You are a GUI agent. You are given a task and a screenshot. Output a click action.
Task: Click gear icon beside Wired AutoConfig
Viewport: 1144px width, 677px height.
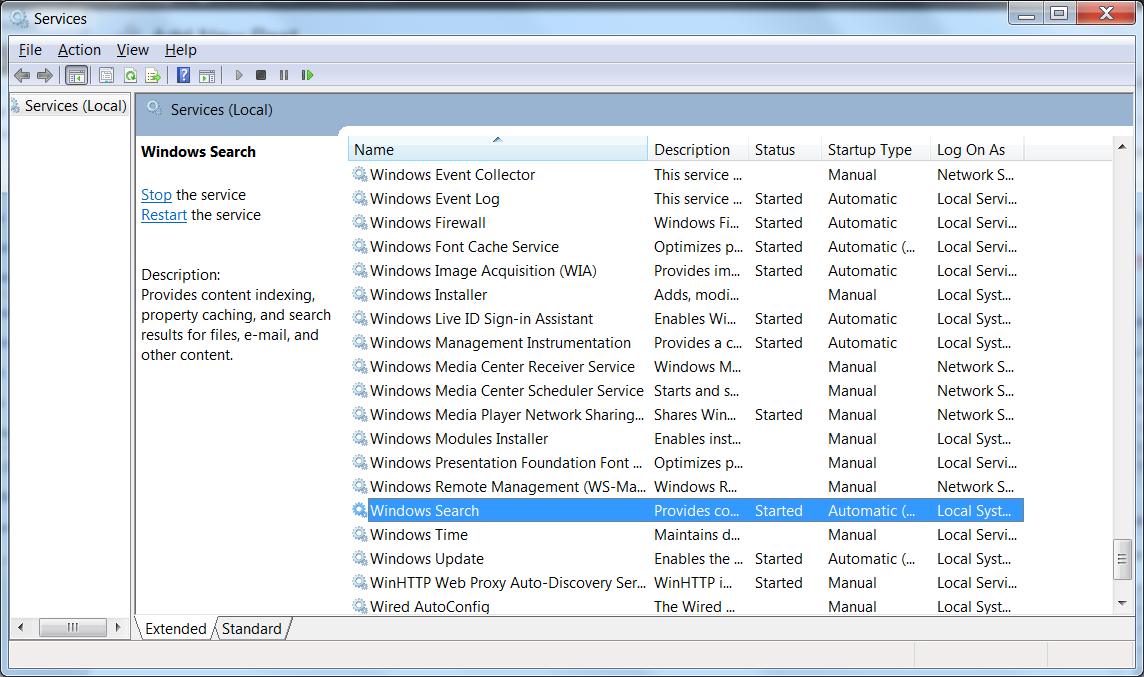[x=360, y=606]
